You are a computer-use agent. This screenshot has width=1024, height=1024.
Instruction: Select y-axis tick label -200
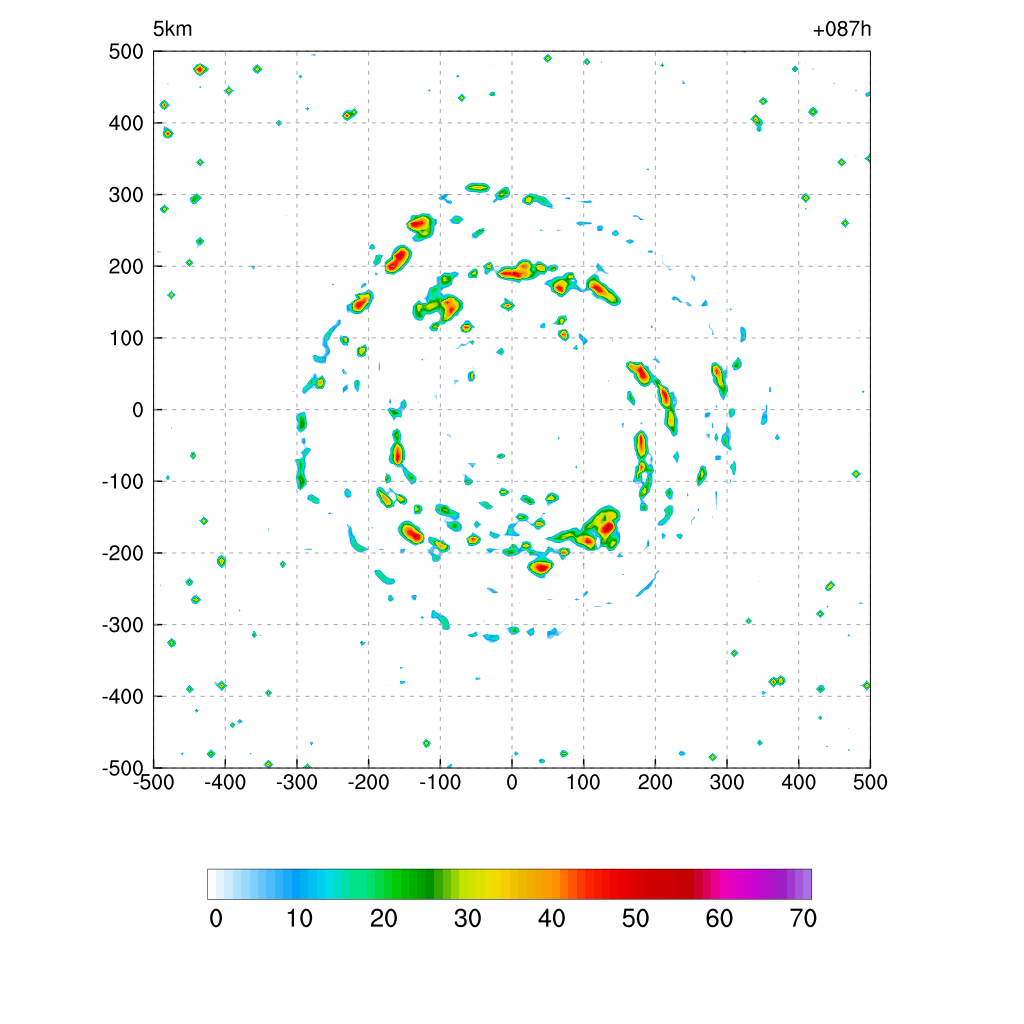point(123,554)
